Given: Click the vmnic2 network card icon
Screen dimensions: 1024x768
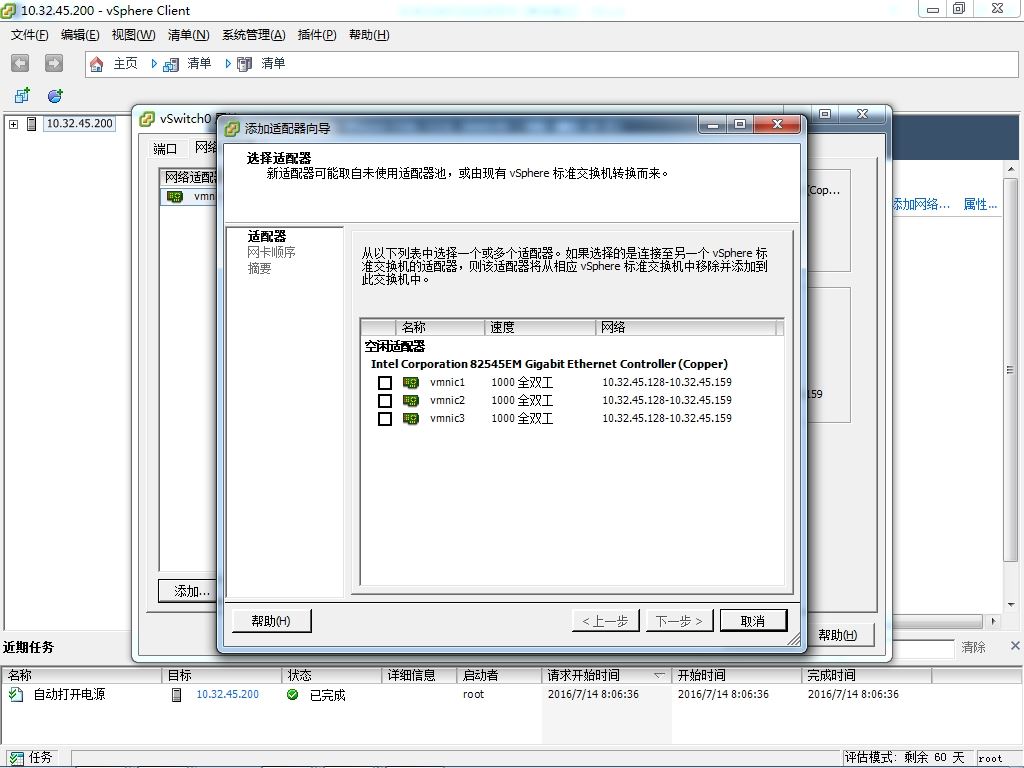Looking at the screenshot, I should [x=411, y=400].
